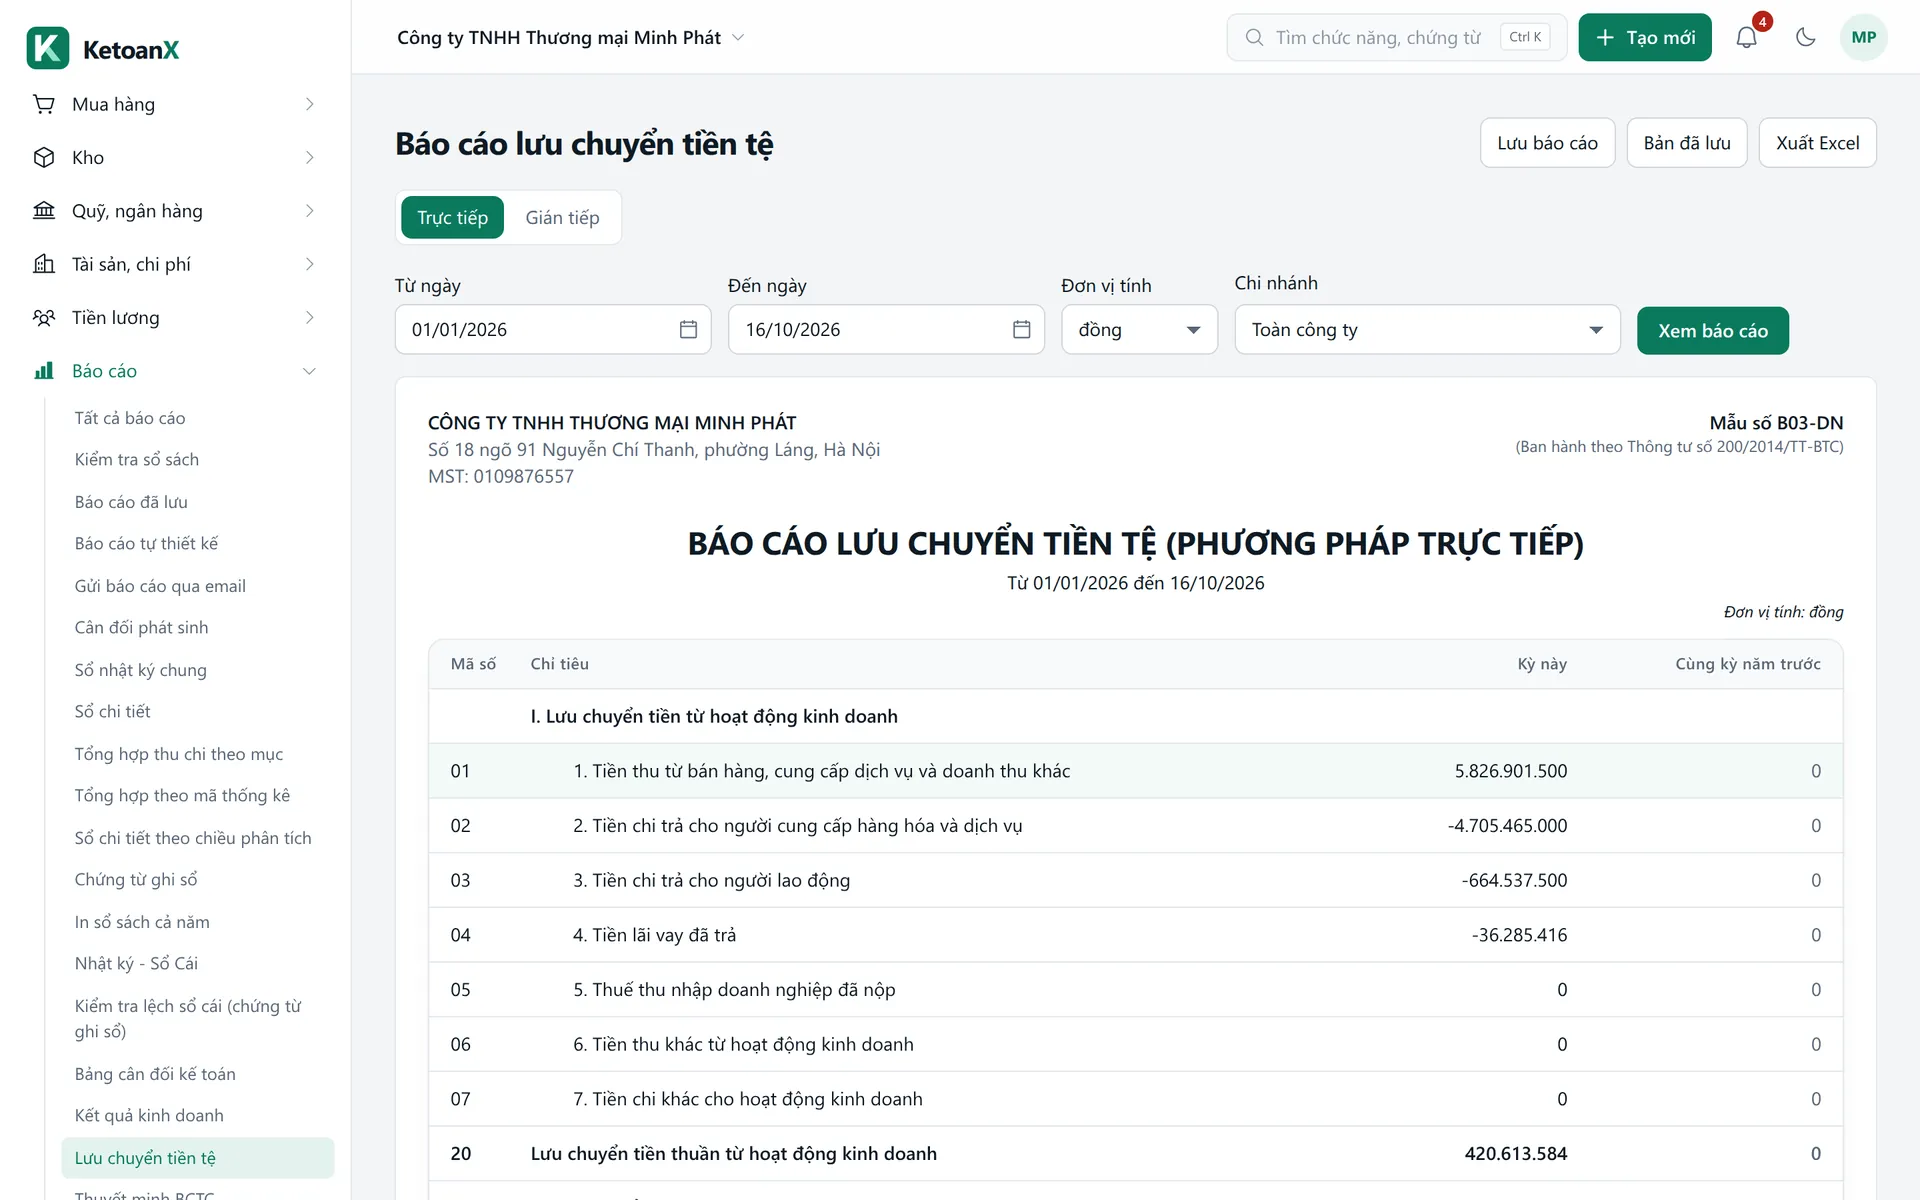Open the notifications bell

[1746, 37]
